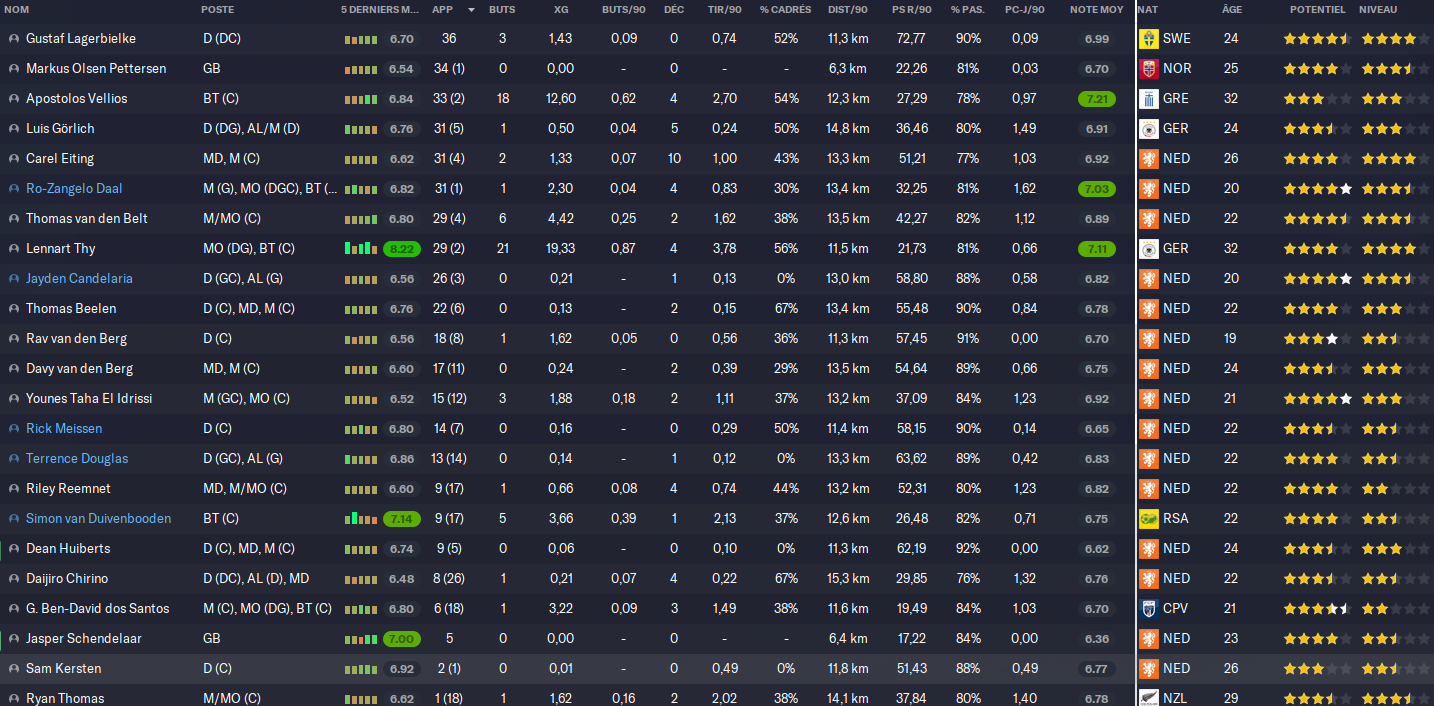The width and height of the screenshot is (1434, 706).
Task: Click the South Africa flag in van Duivenbooden's row
Action: (x=1149, y=519)
